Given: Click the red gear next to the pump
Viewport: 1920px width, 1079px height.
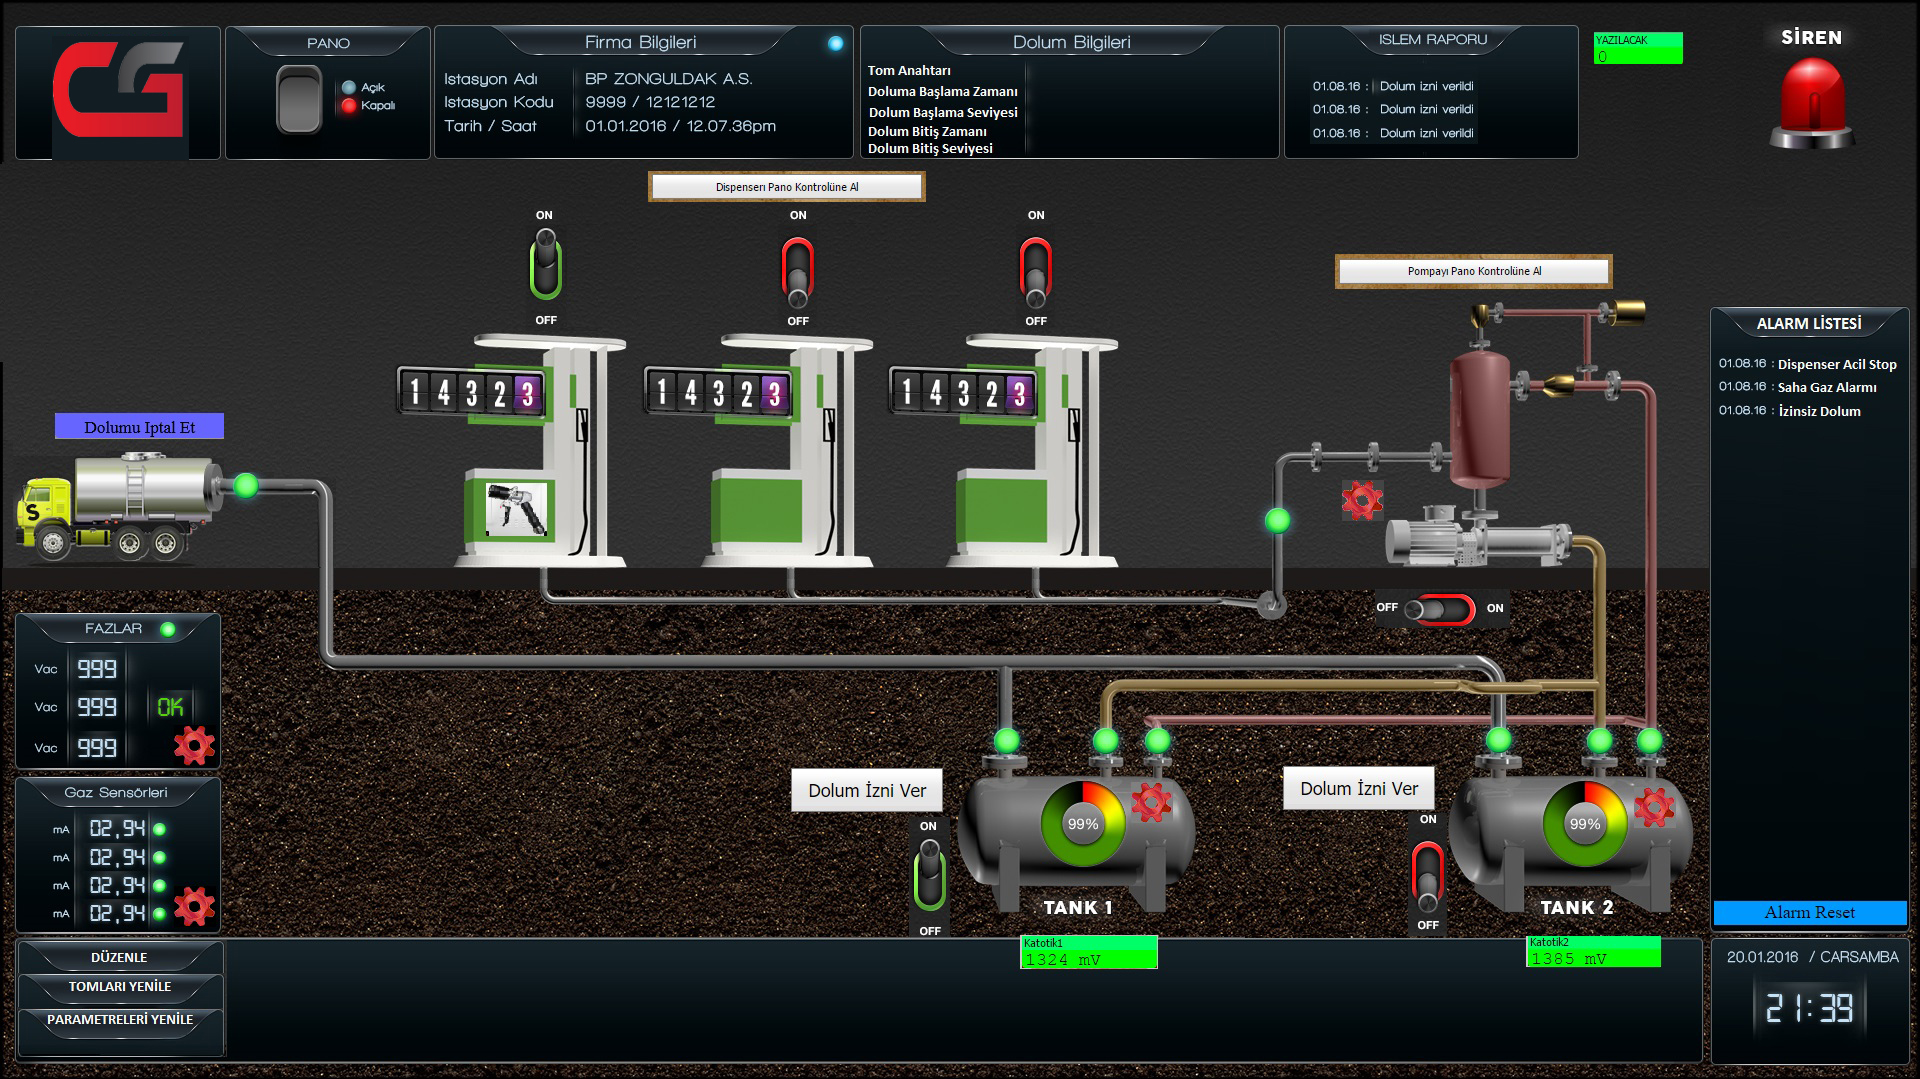Looking at the screenshot, I should tap(1361, 499).
